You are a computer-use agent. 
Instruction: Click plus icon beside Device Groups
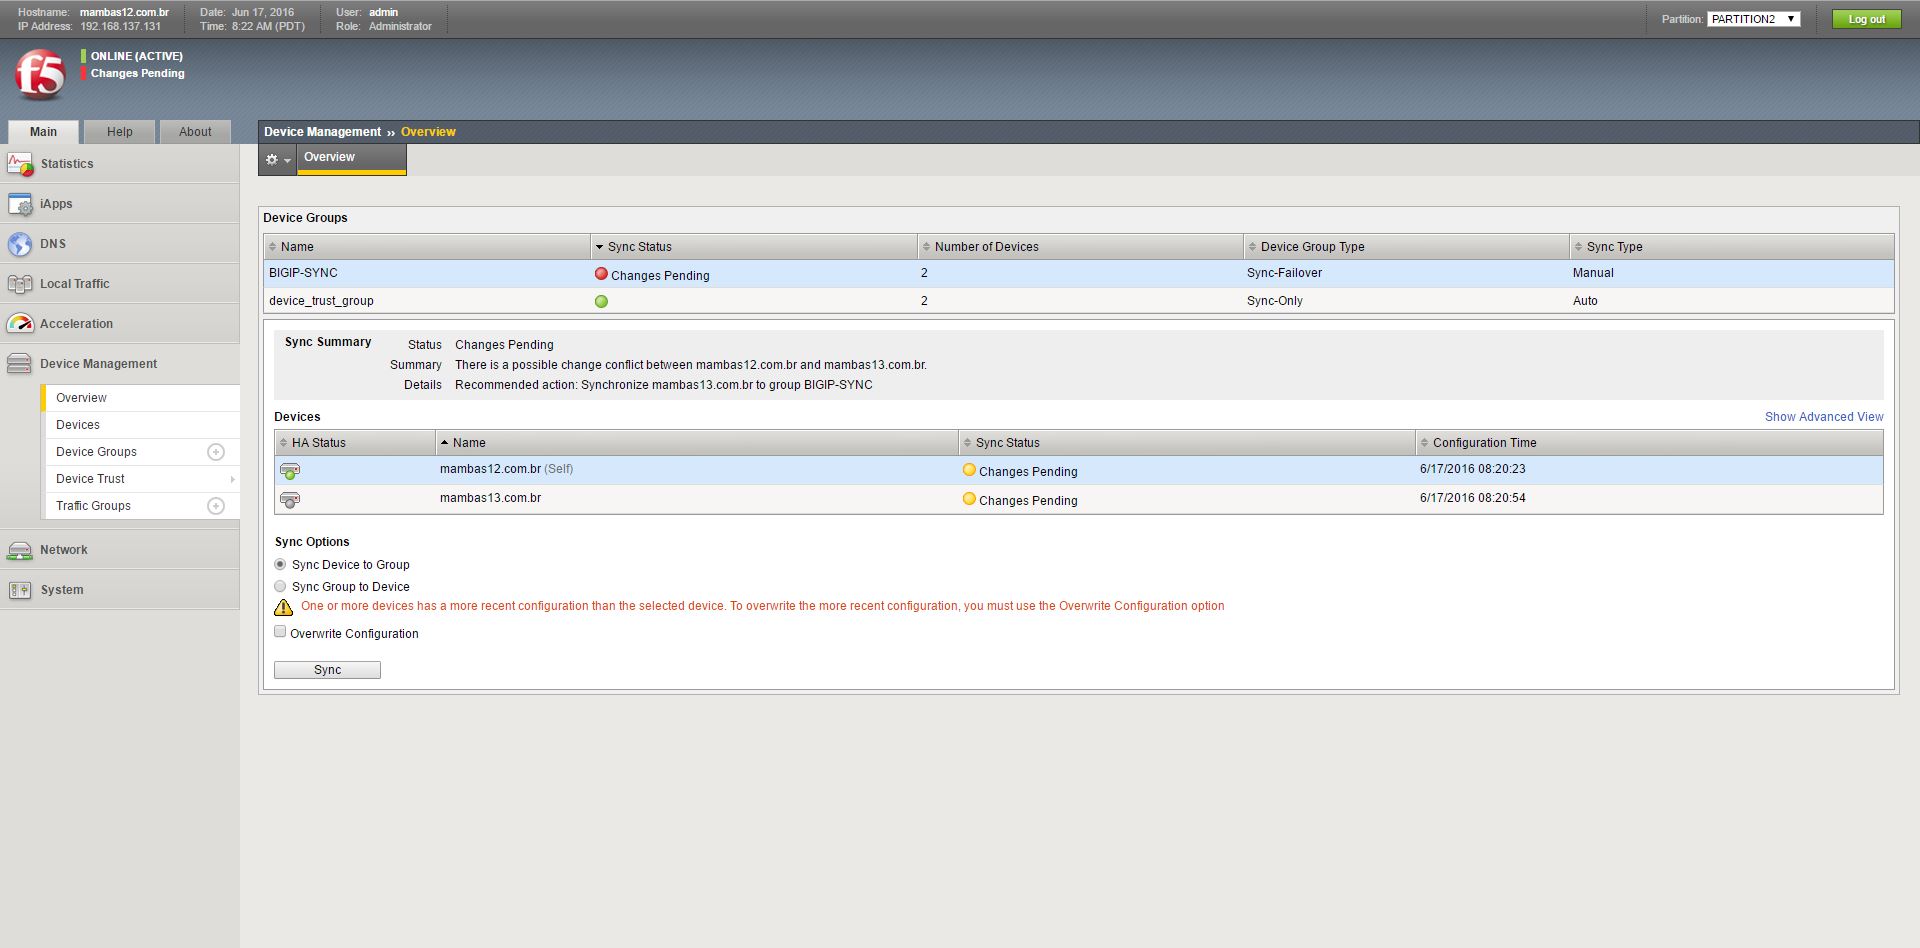point(215,452)
